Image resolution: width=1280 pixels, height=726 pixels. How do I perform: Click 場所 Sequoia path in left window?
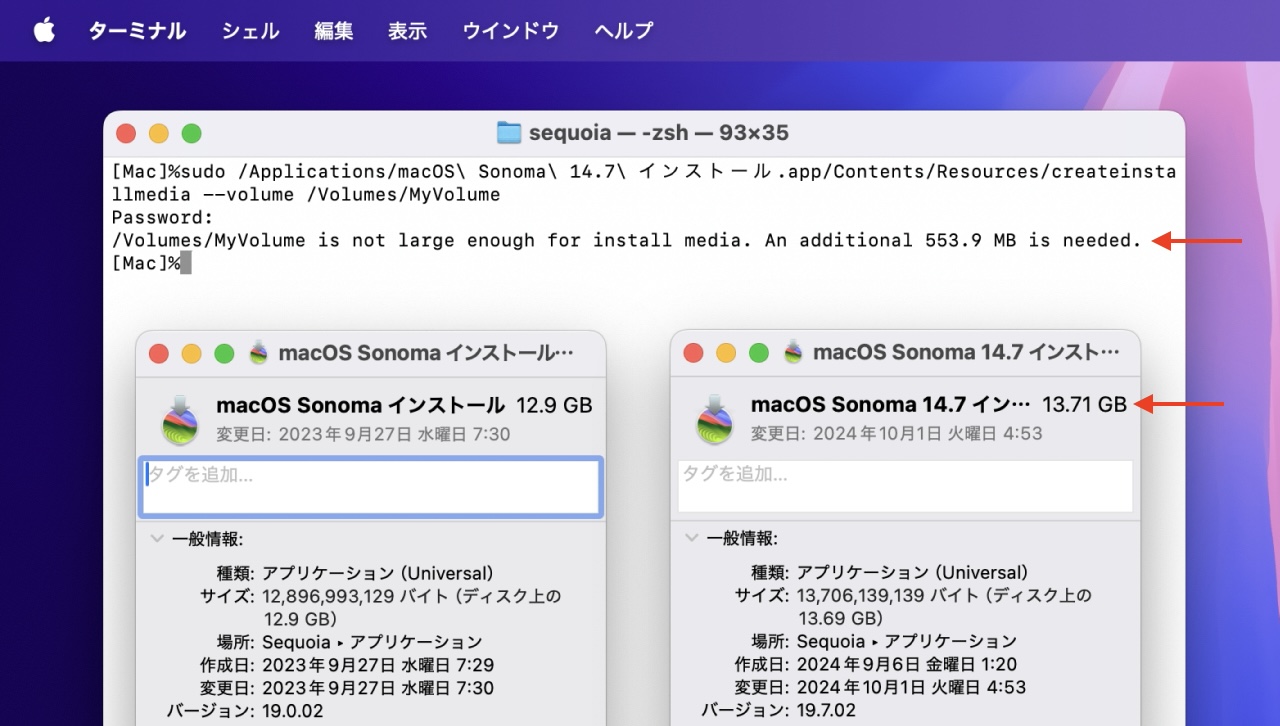pyautogui.click(x=372, y=642)
